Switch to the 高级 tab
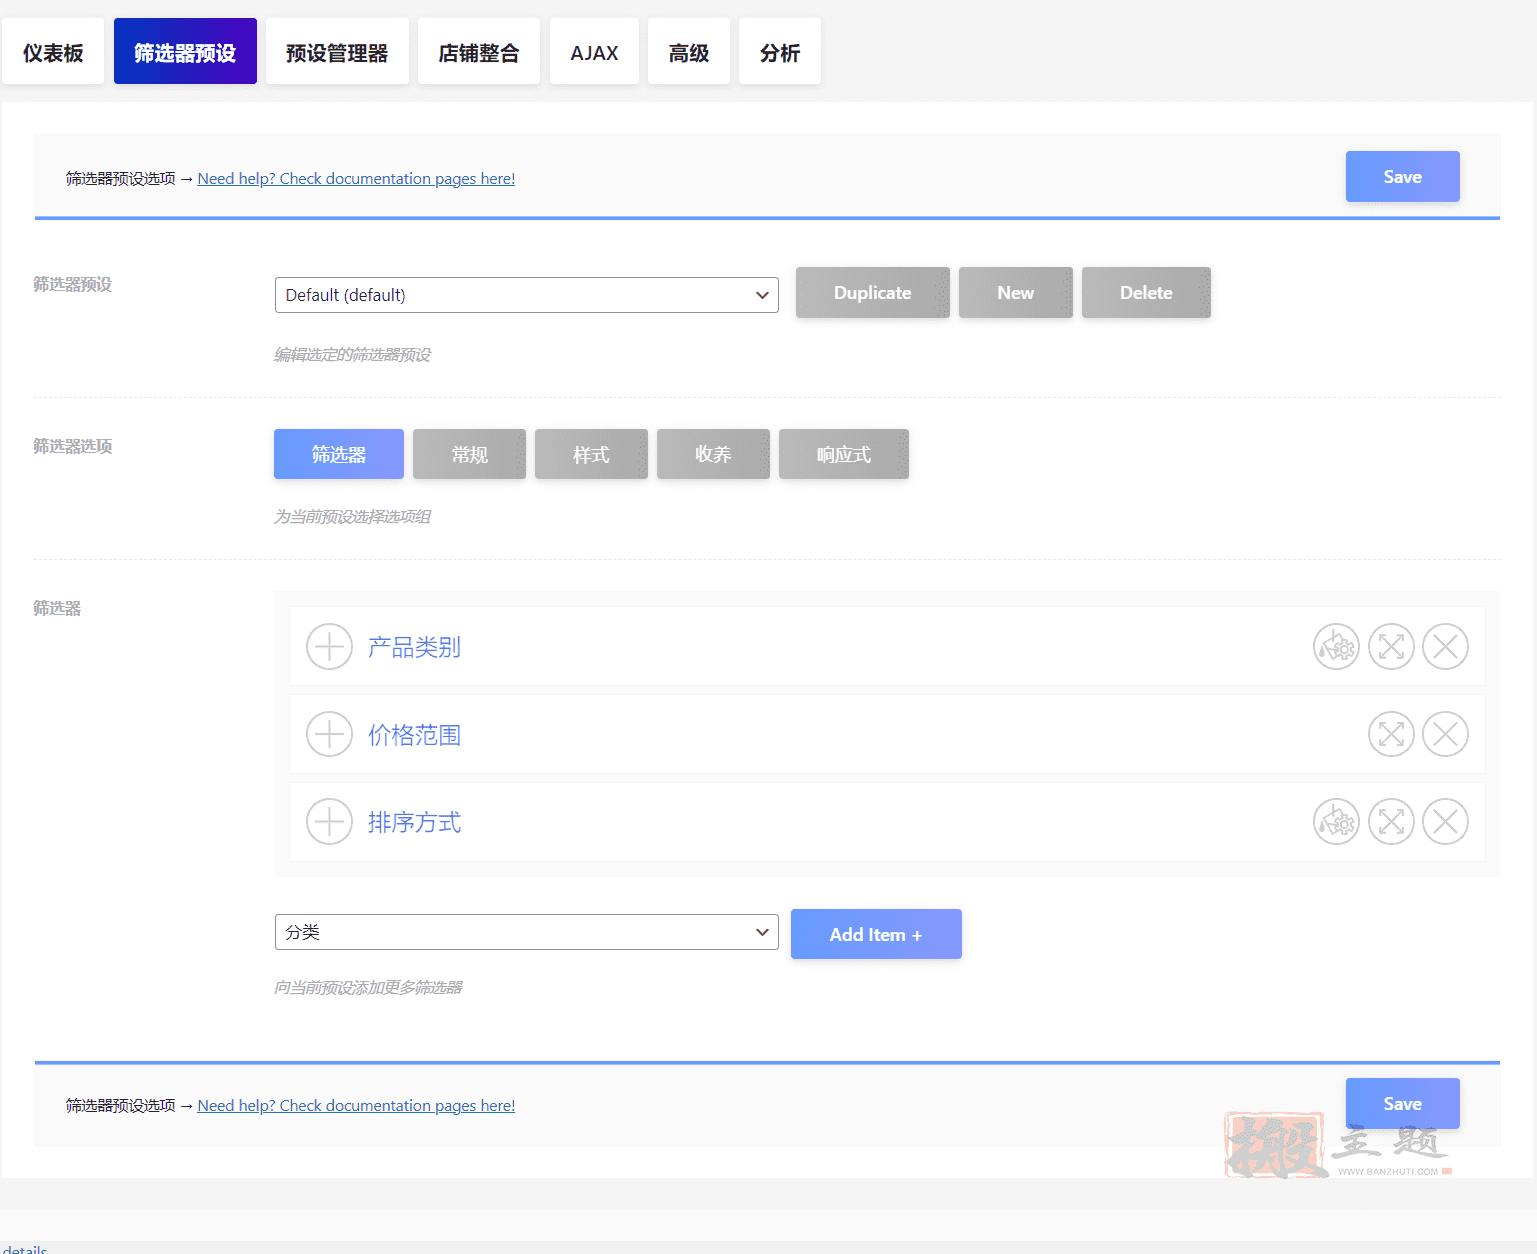The width and height of the screenshot is (1537, 1254). pyautogui.click(x=689, y=51)
